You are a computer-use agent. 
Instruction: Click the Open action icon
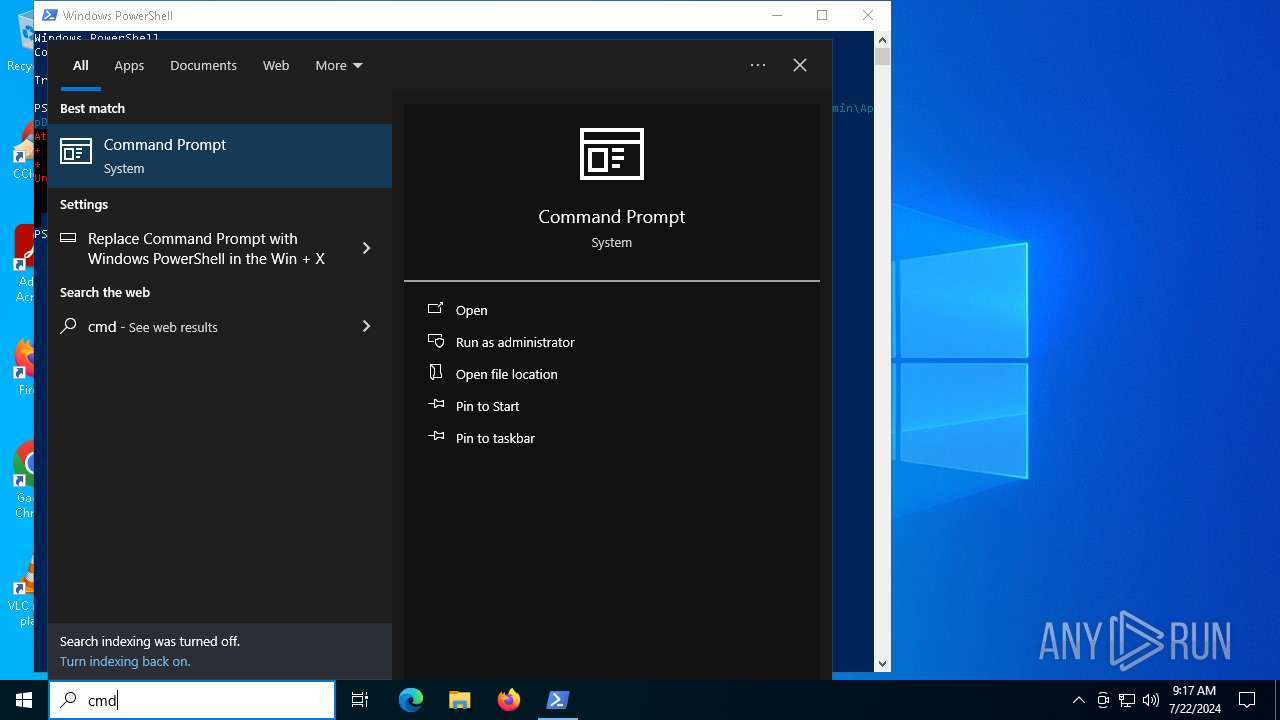tap(436, 309)
